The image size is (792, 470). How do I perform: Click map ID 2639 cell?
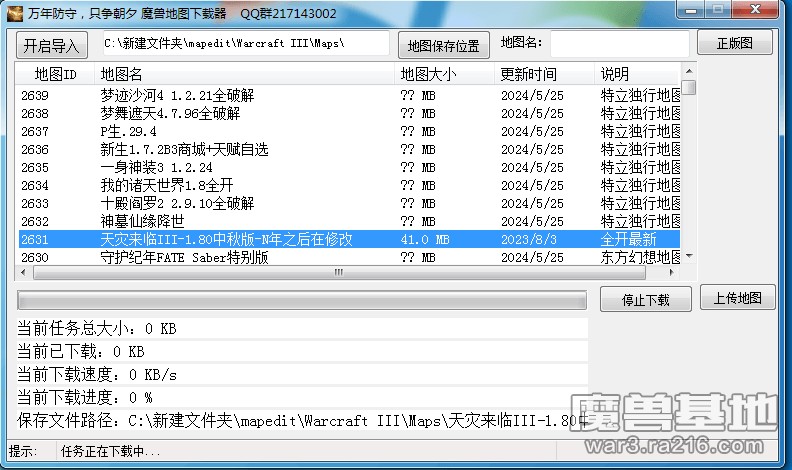35,95
